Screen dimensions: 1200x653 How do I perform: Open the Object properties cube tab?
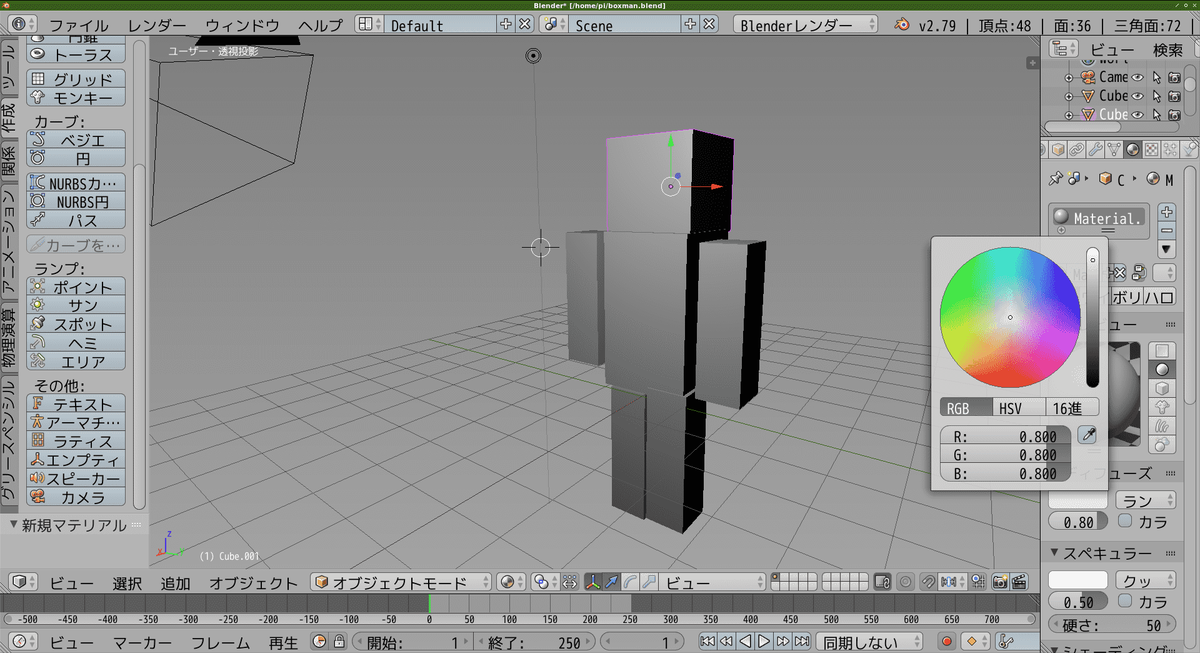[1057, 149]
